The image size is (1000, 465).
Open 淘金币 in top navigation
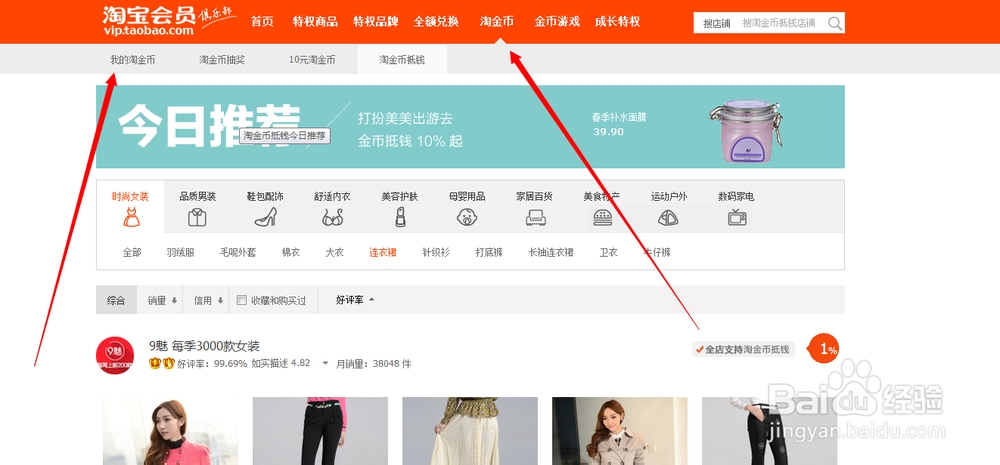point(497,22)
